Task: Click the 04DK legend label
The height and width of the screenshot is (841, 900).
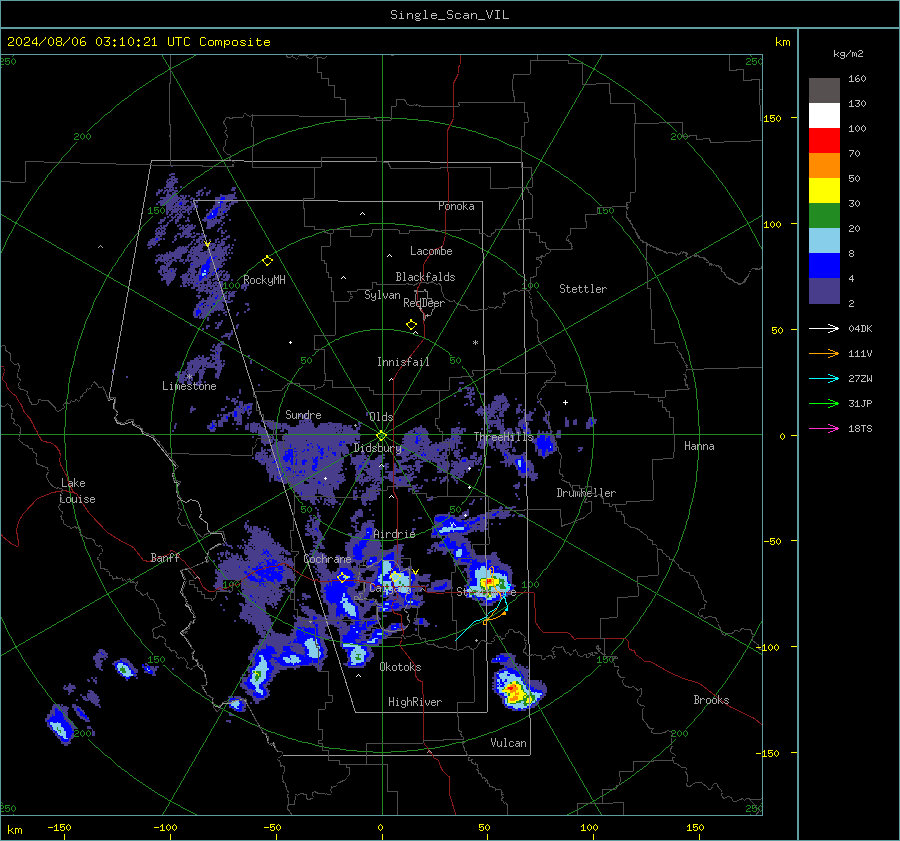Action: pyautogui.click(x=860, y=328)
